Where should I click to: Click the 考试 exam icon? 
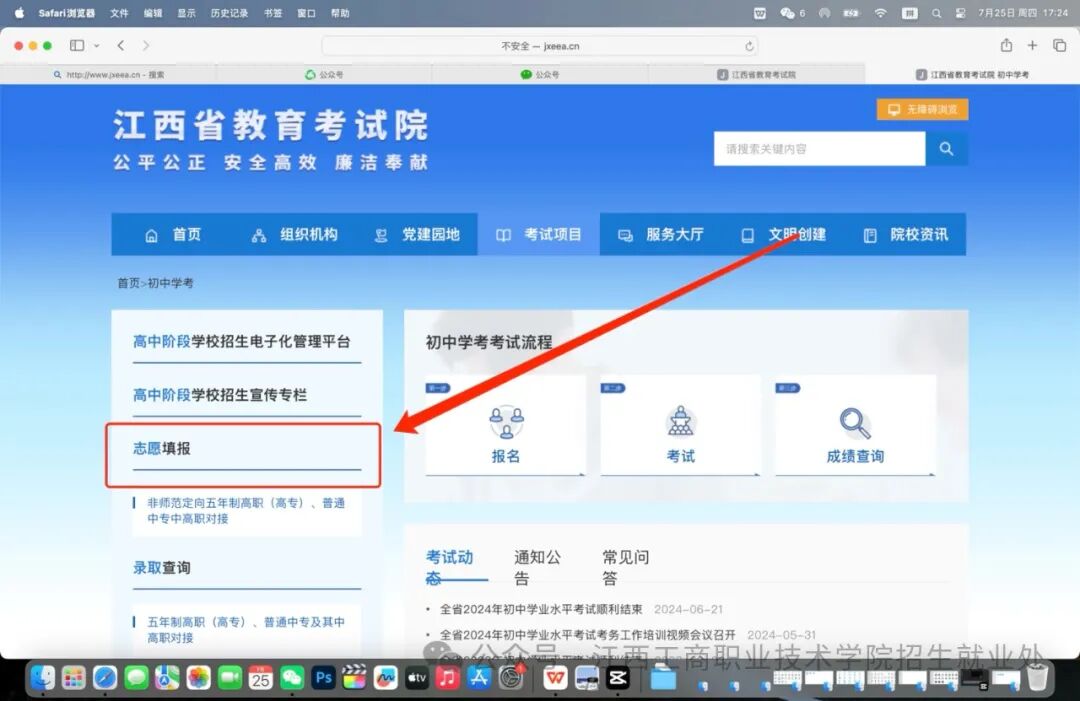[681, 424]
